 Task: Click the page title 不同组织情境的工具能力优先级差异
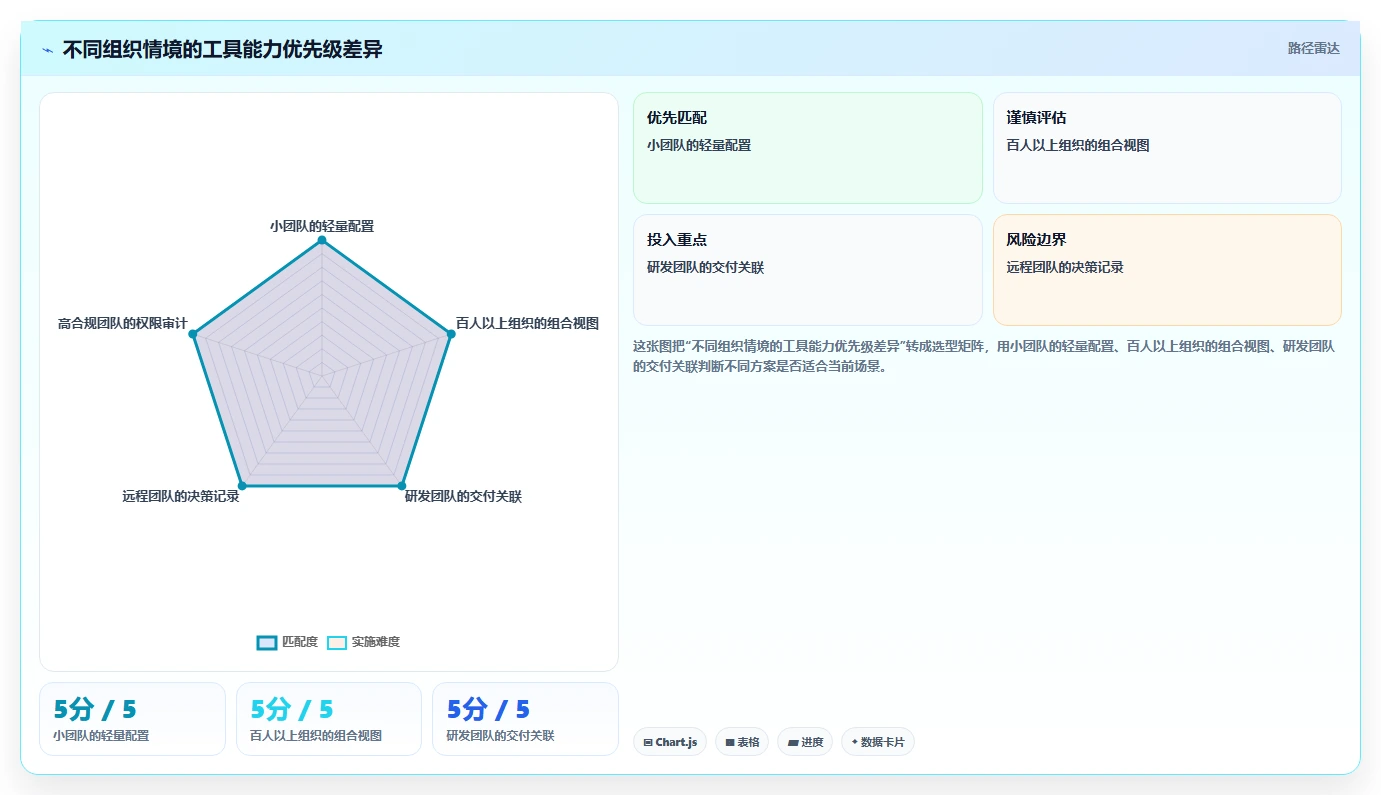coord(223,49)
